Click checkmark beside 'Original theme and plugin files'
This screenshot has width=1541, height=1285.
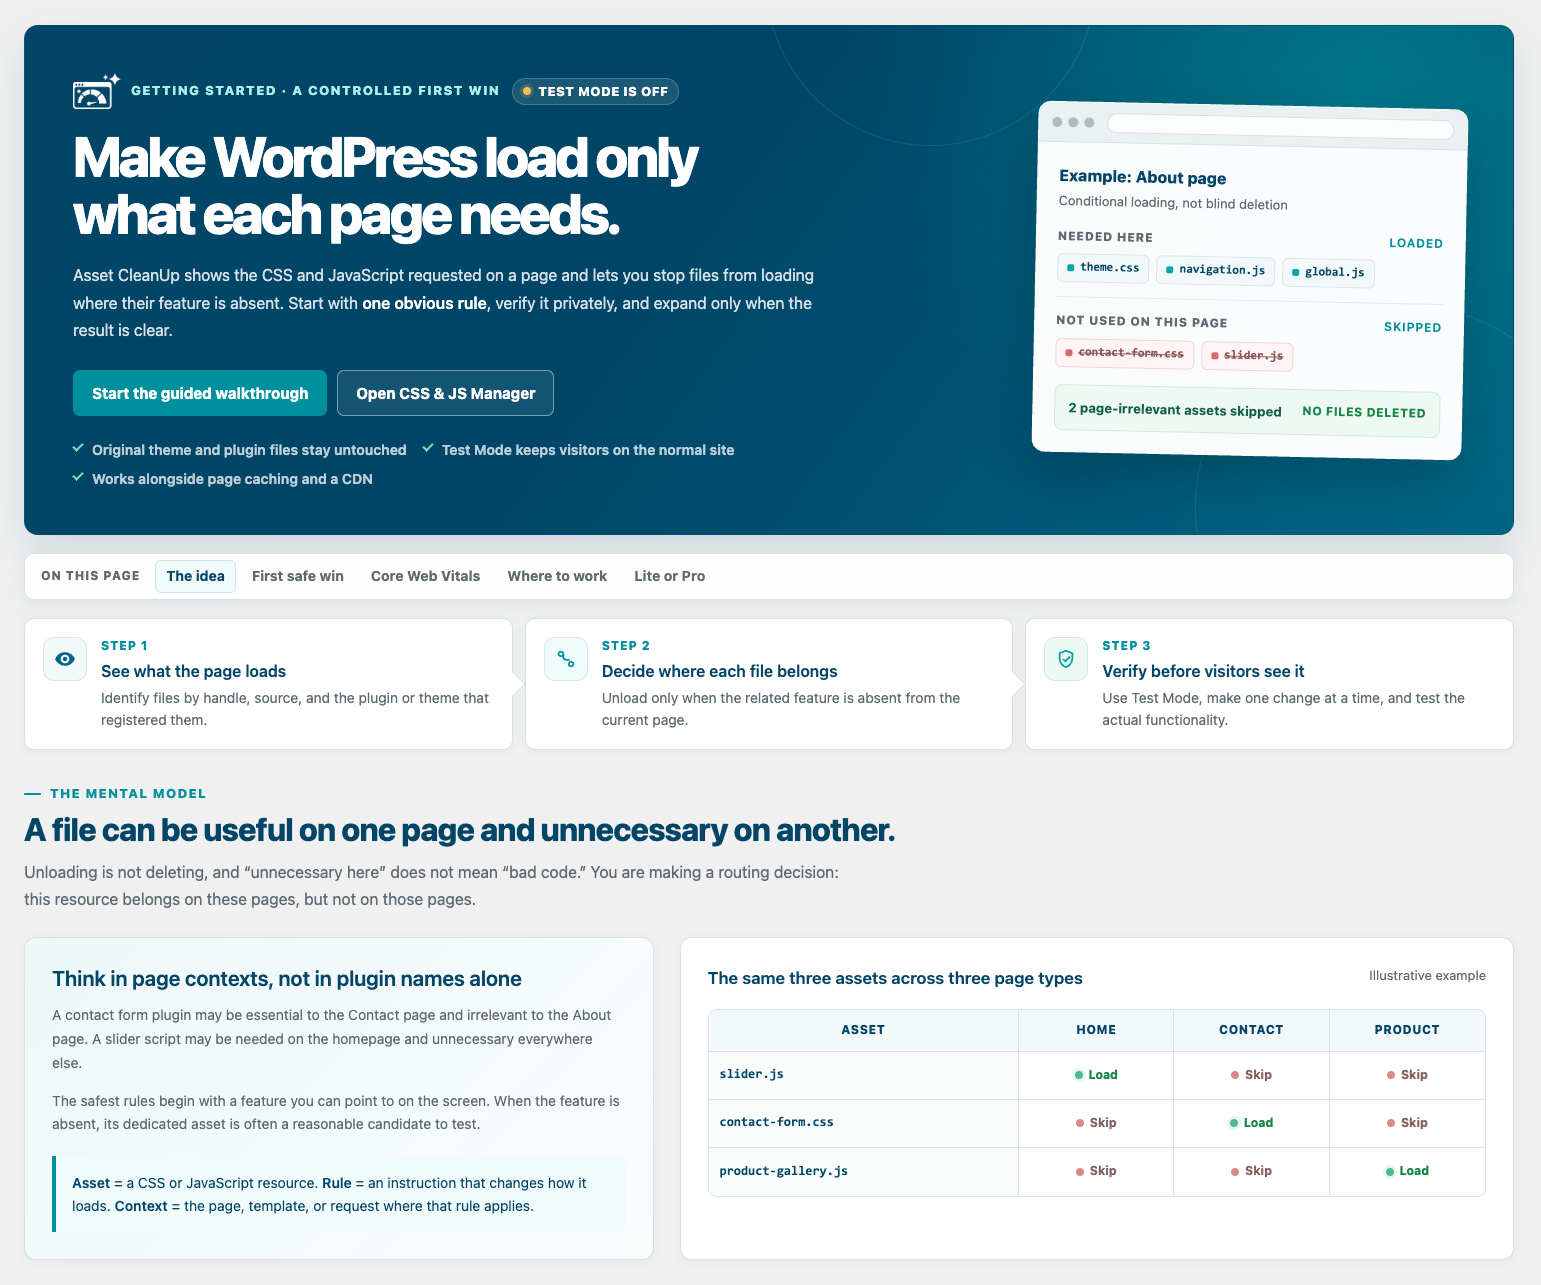[78, 449]
